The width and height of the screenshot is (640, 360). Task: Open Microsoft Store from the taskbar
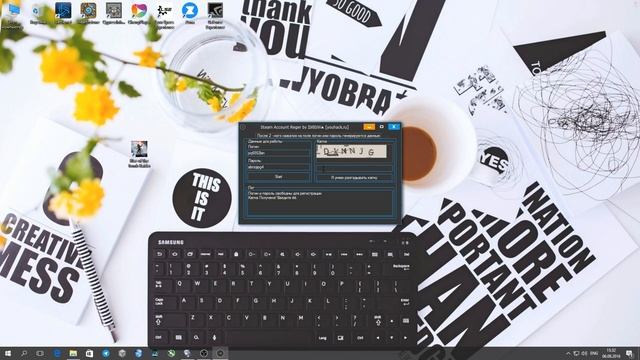89,353
